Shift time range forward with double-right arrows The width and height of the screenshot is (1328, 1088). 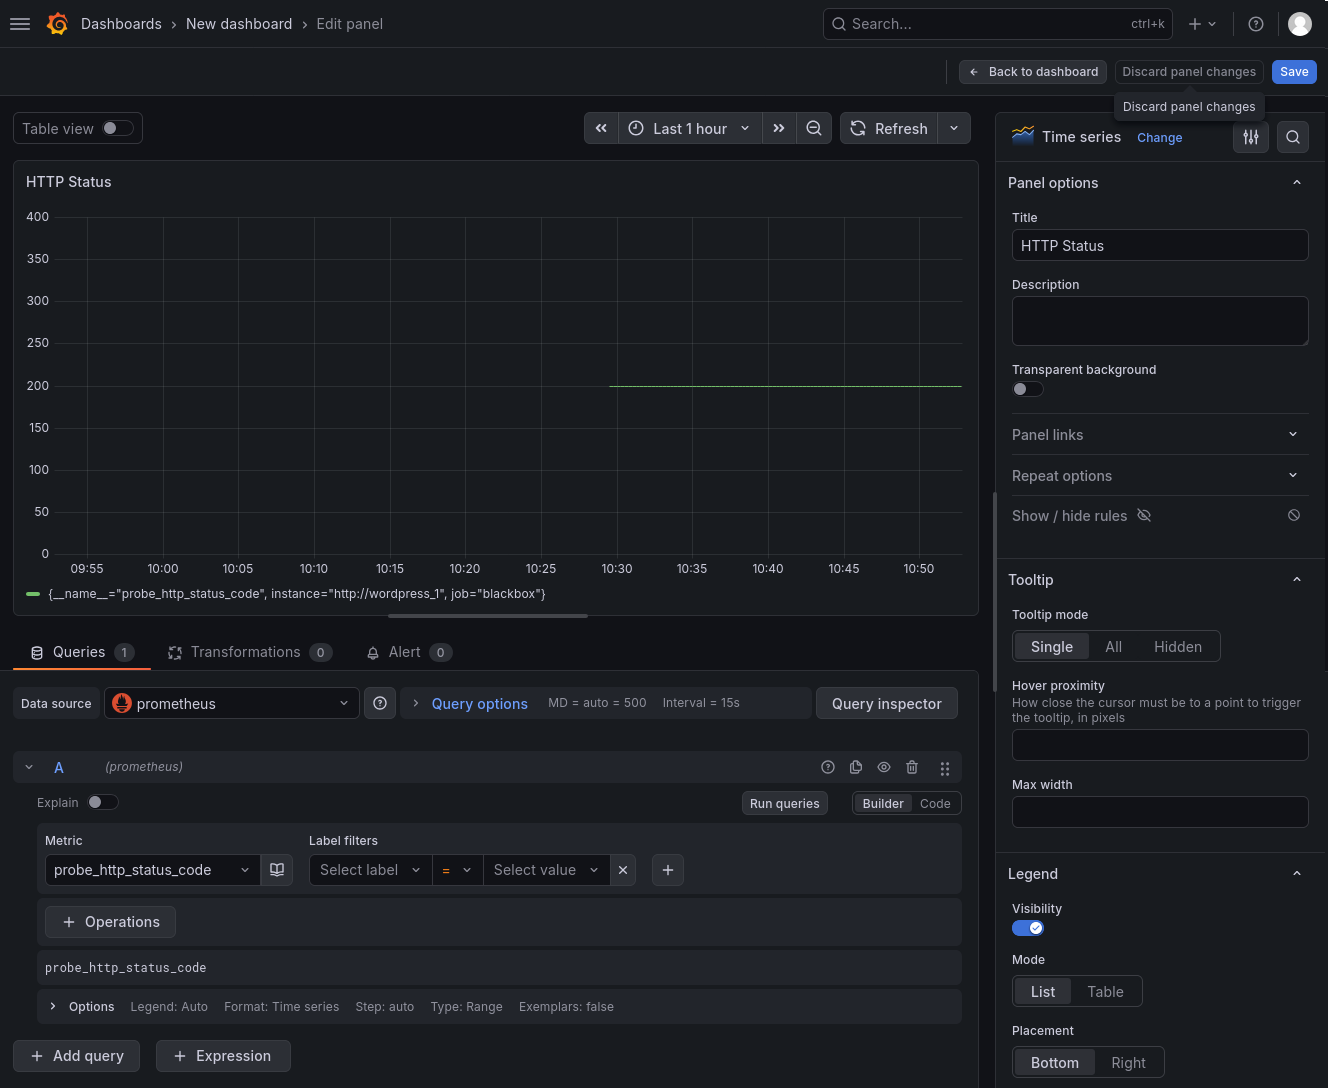[x=779, y=128]
